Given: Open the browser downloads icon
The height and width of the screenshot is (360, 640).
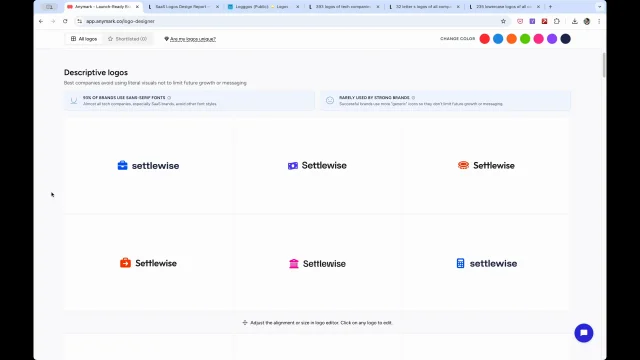Looking at the screenshot, I should 575,21.
